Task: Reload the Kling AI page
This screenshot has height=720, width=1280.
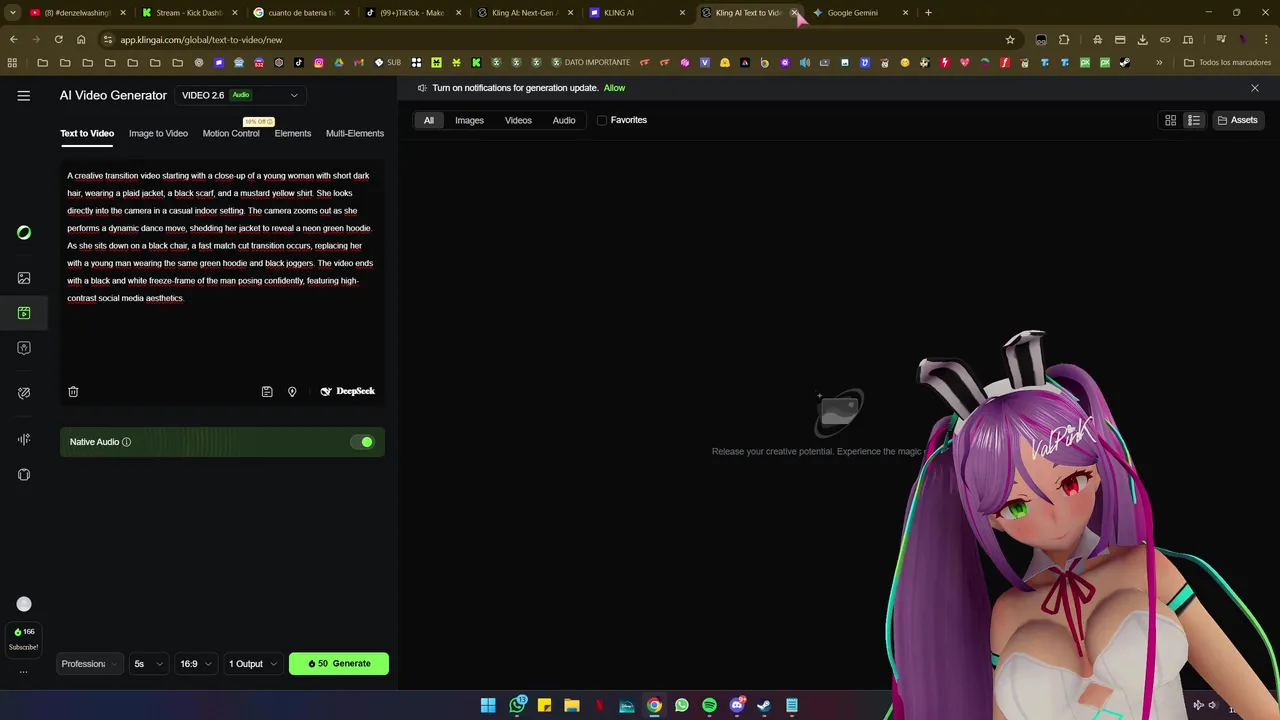Action: click(x=58, y=39)
